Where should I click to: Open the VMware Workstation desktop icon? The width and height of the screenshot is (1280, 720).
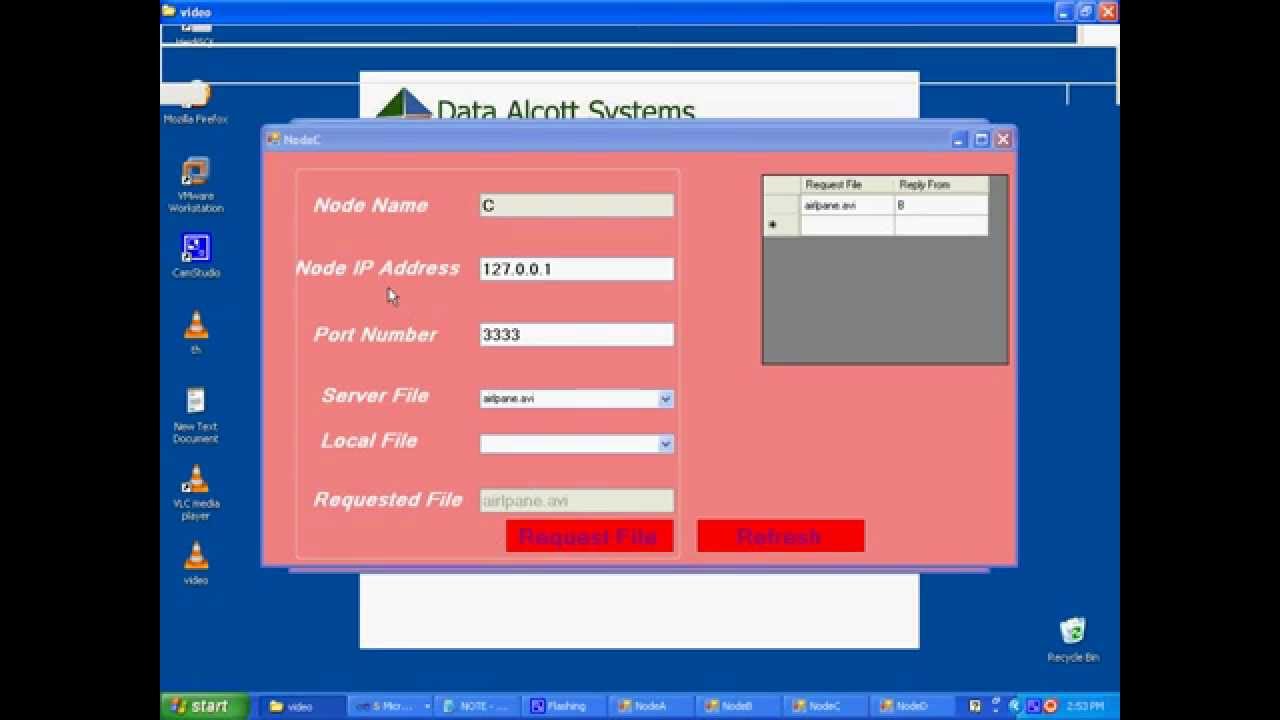click(x=196, y=184)
